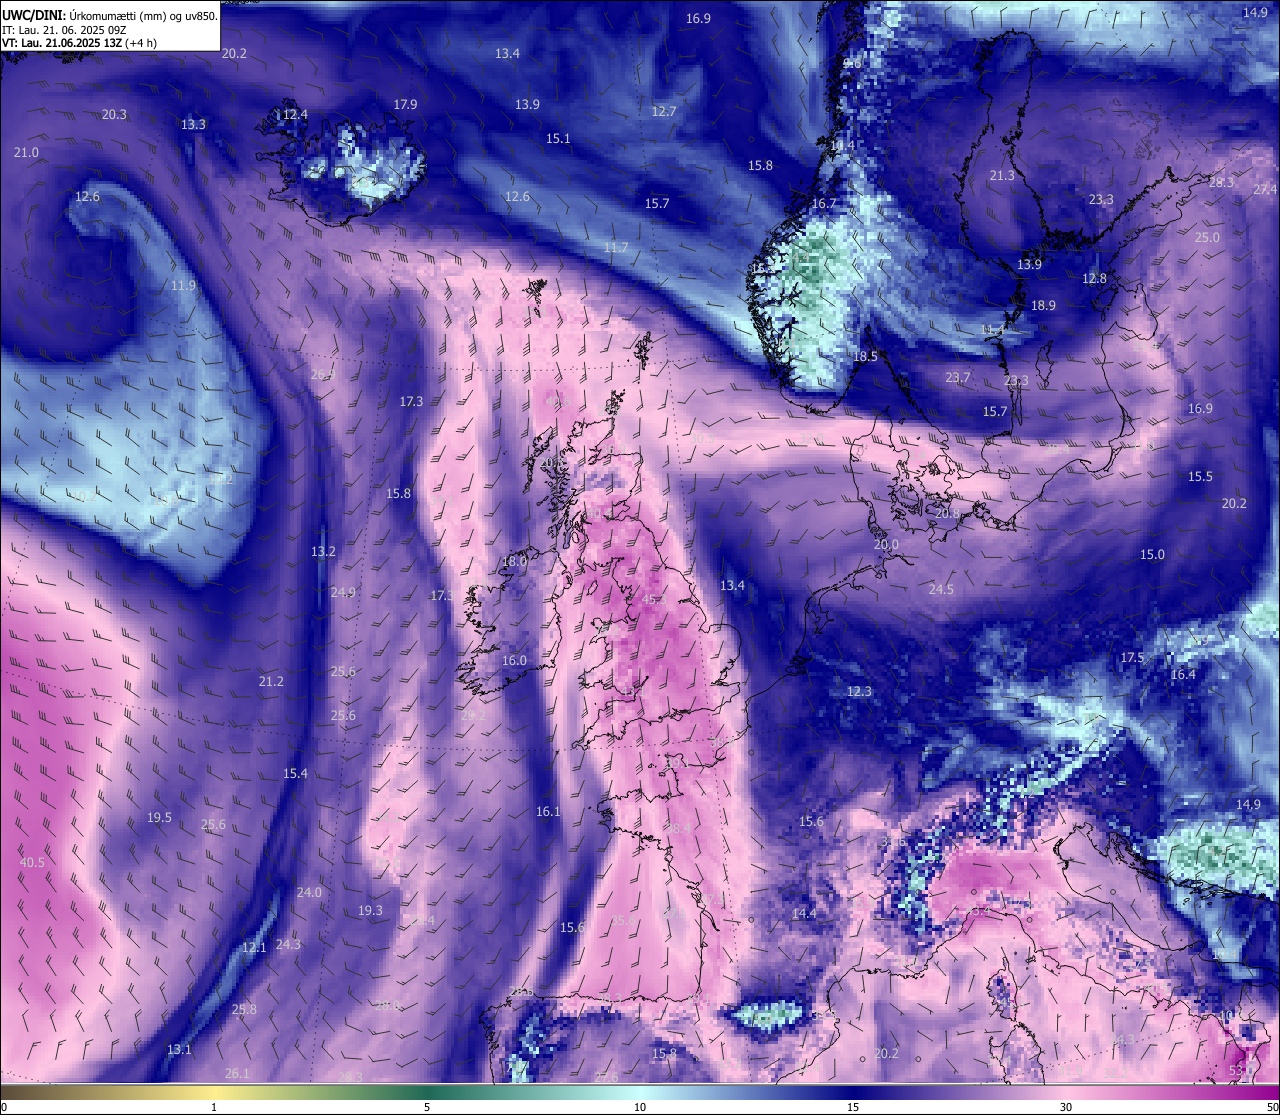This screenshot has width=1280, height=1115.
Task: Click the 53.0 value on the map
Action: pos(1240,1070)
